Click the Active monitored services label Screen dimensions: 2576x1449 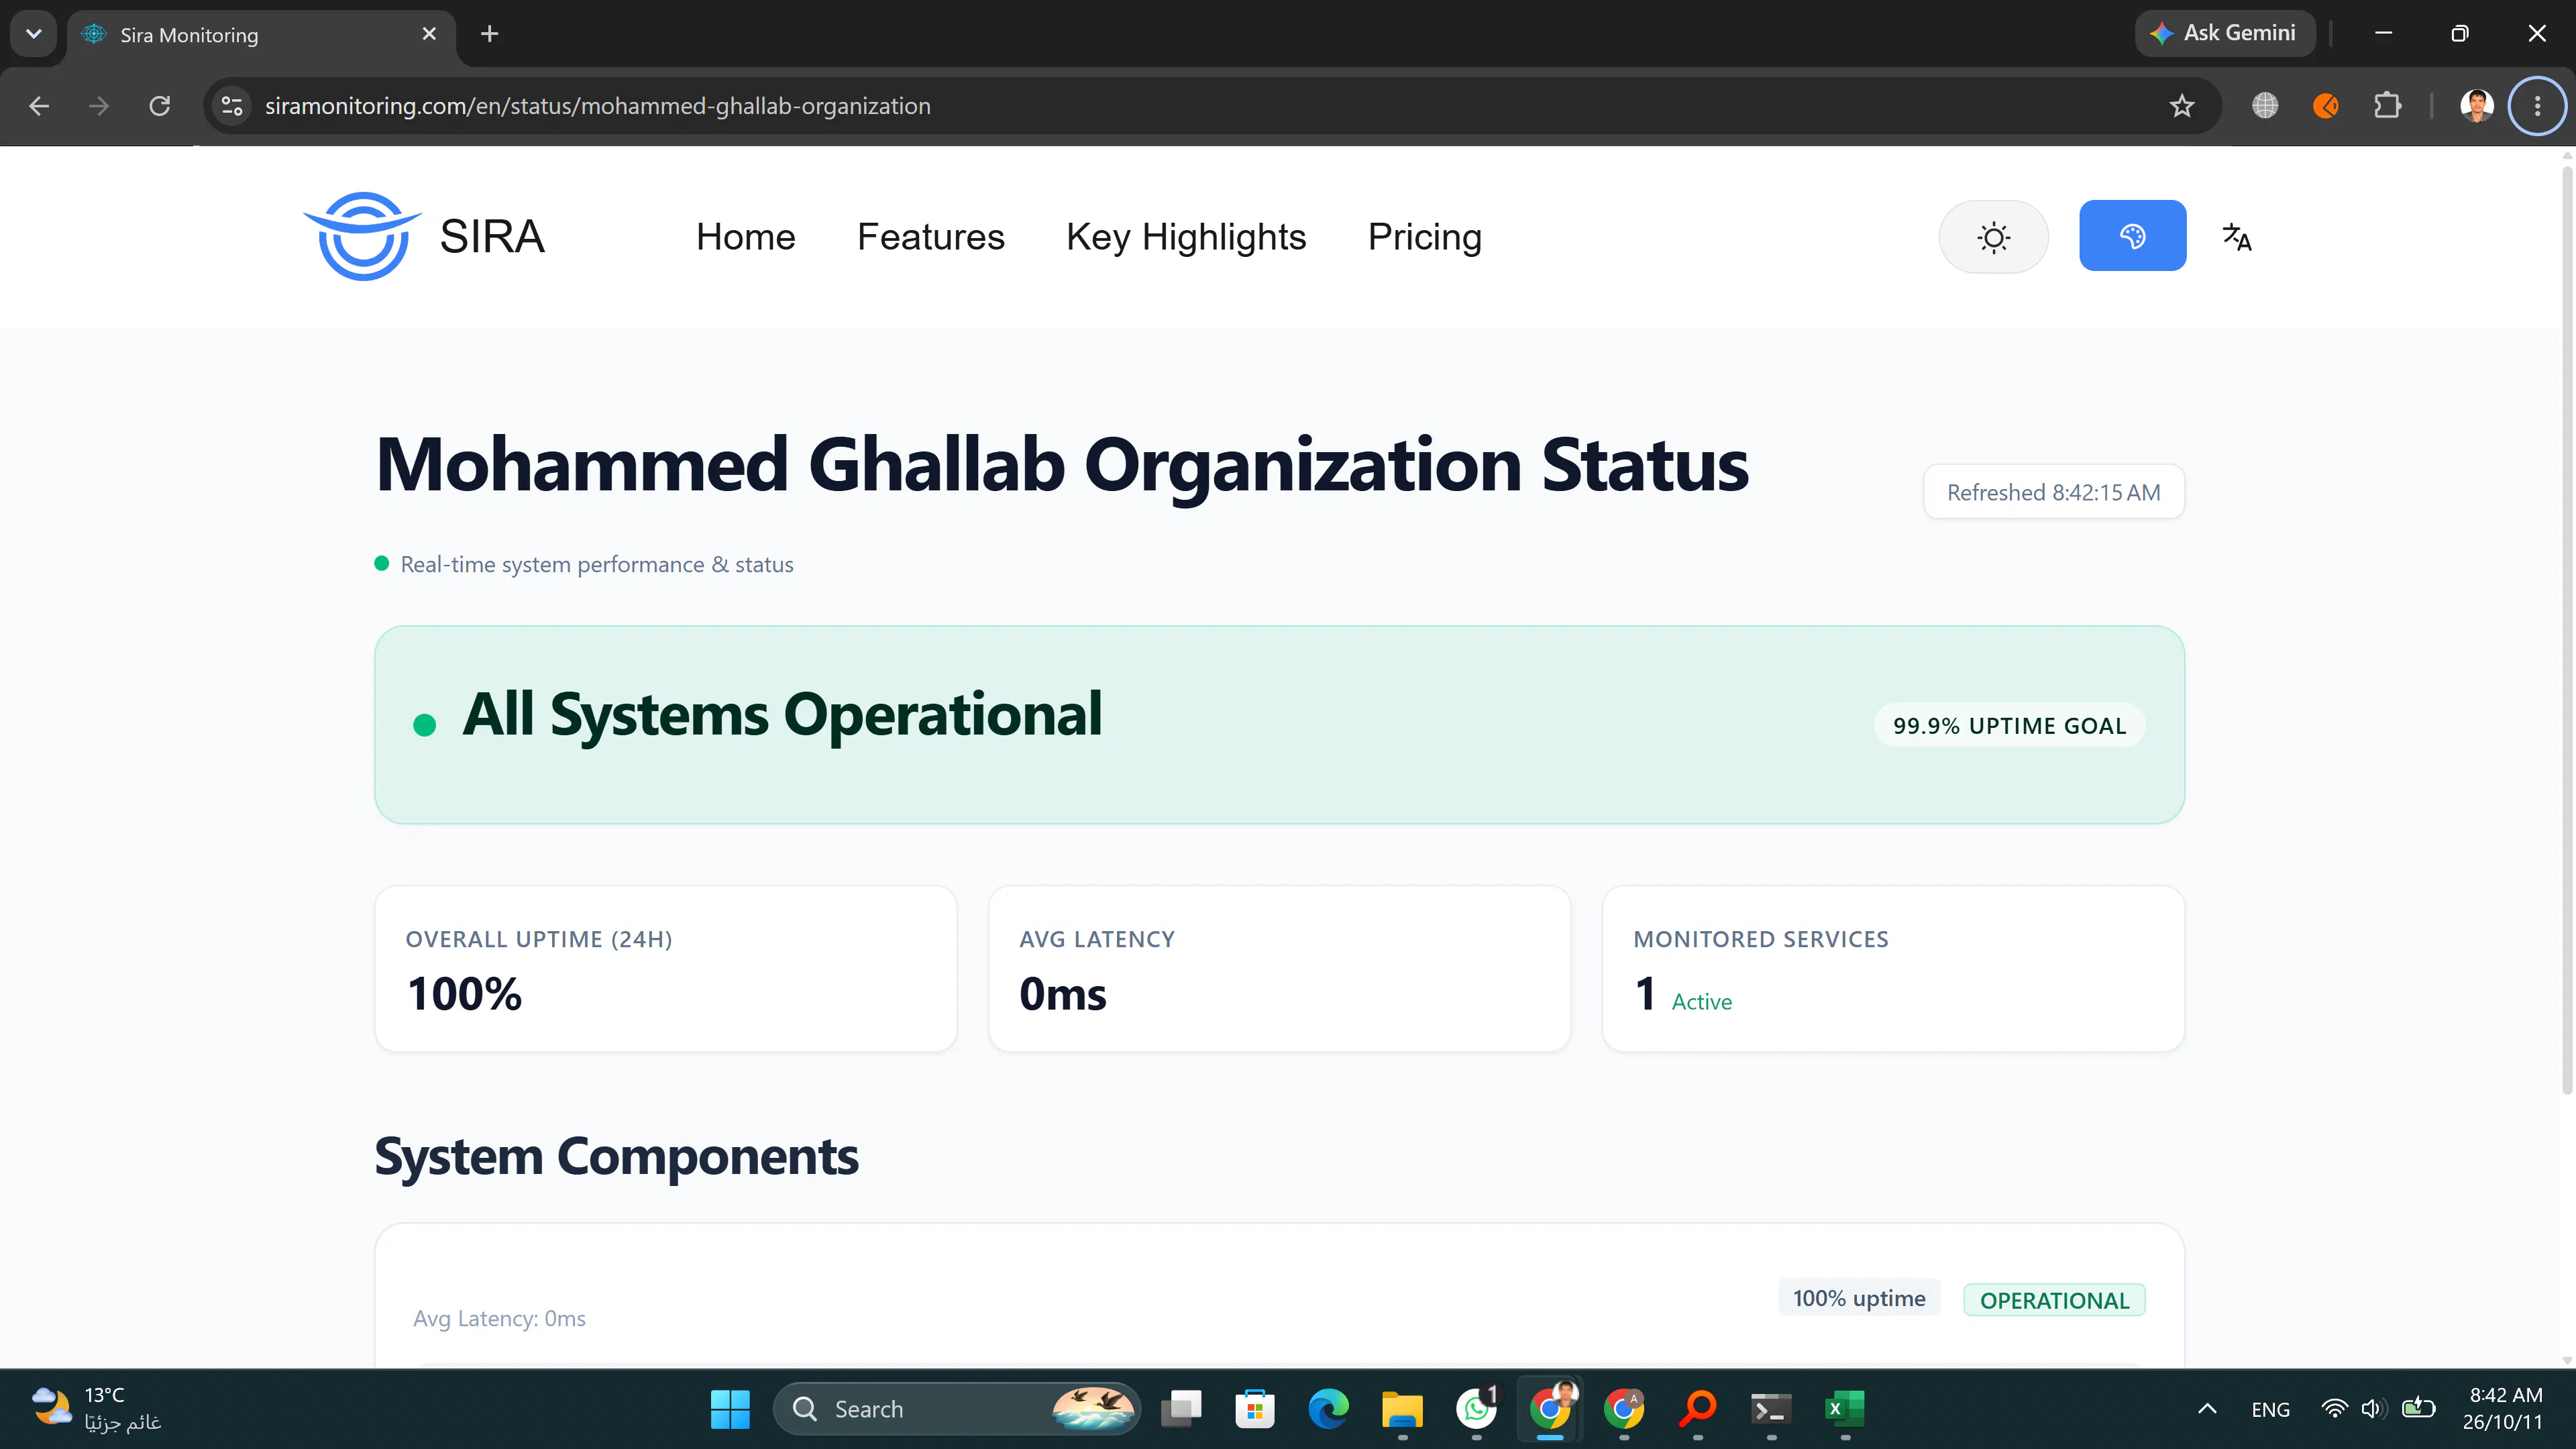[1701, 1002]
